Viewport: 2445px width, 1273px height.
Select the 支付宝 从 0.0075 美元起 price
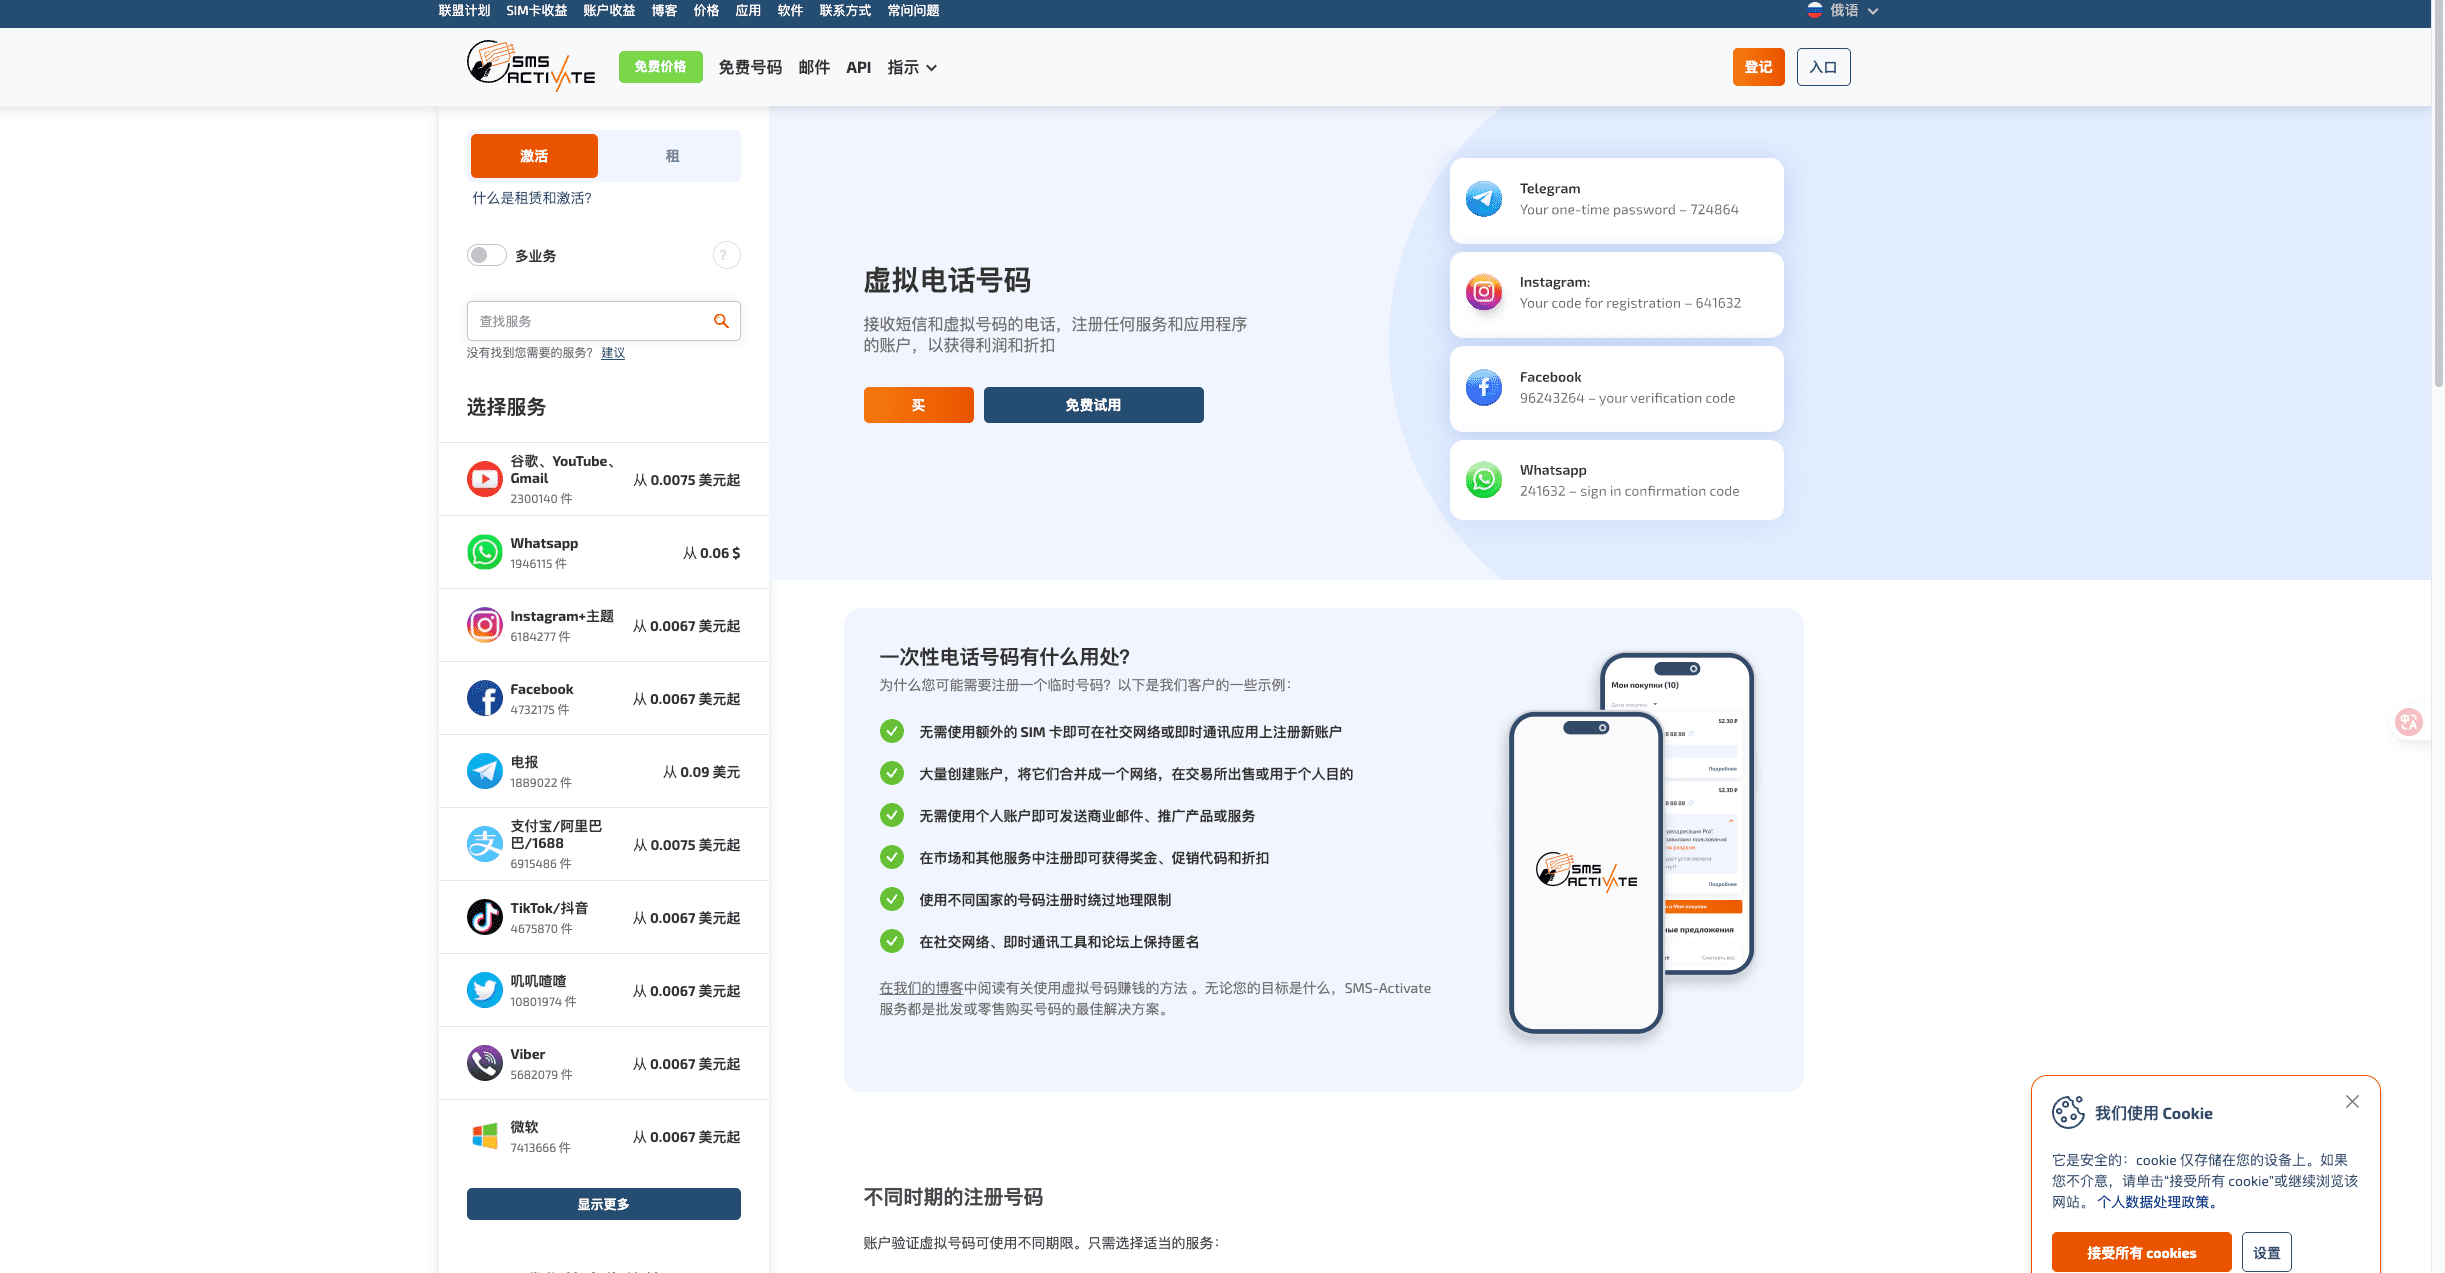(686, 845)
